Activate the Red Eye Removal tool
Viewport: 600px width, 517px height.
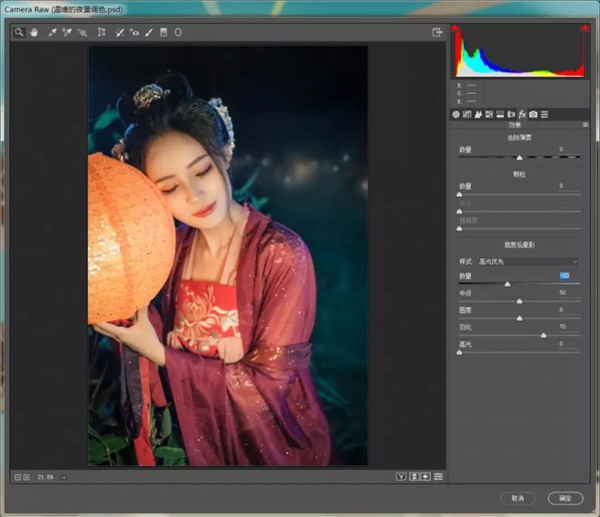(x=135, y=32)
